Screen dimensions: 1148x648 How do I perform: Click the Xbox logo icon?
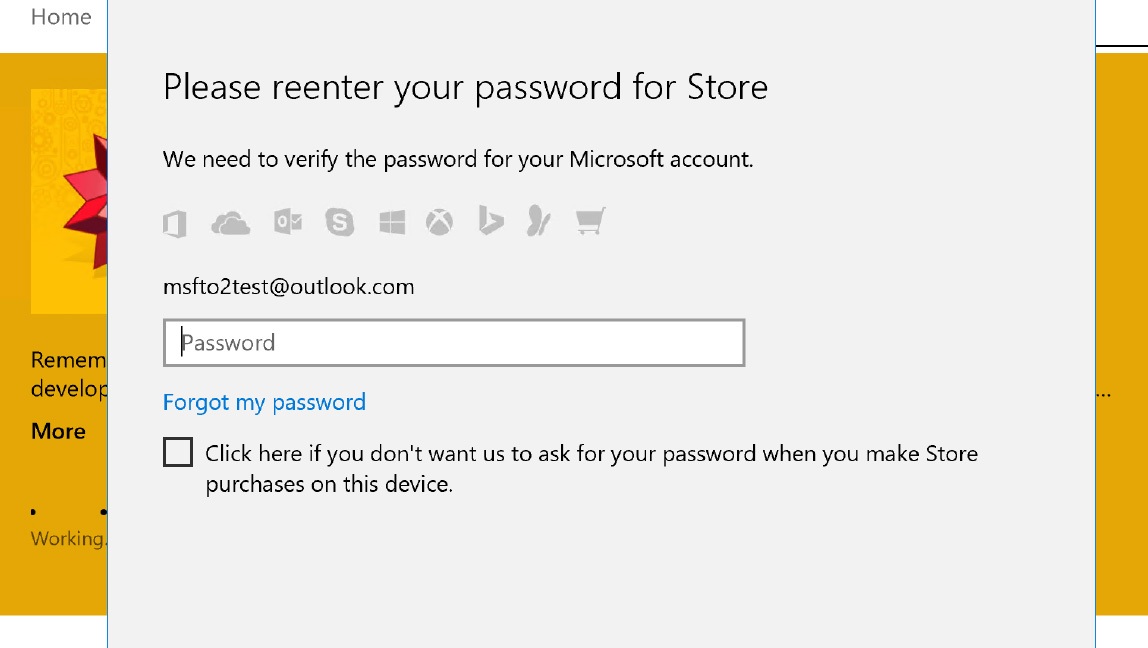pos(439,222)
